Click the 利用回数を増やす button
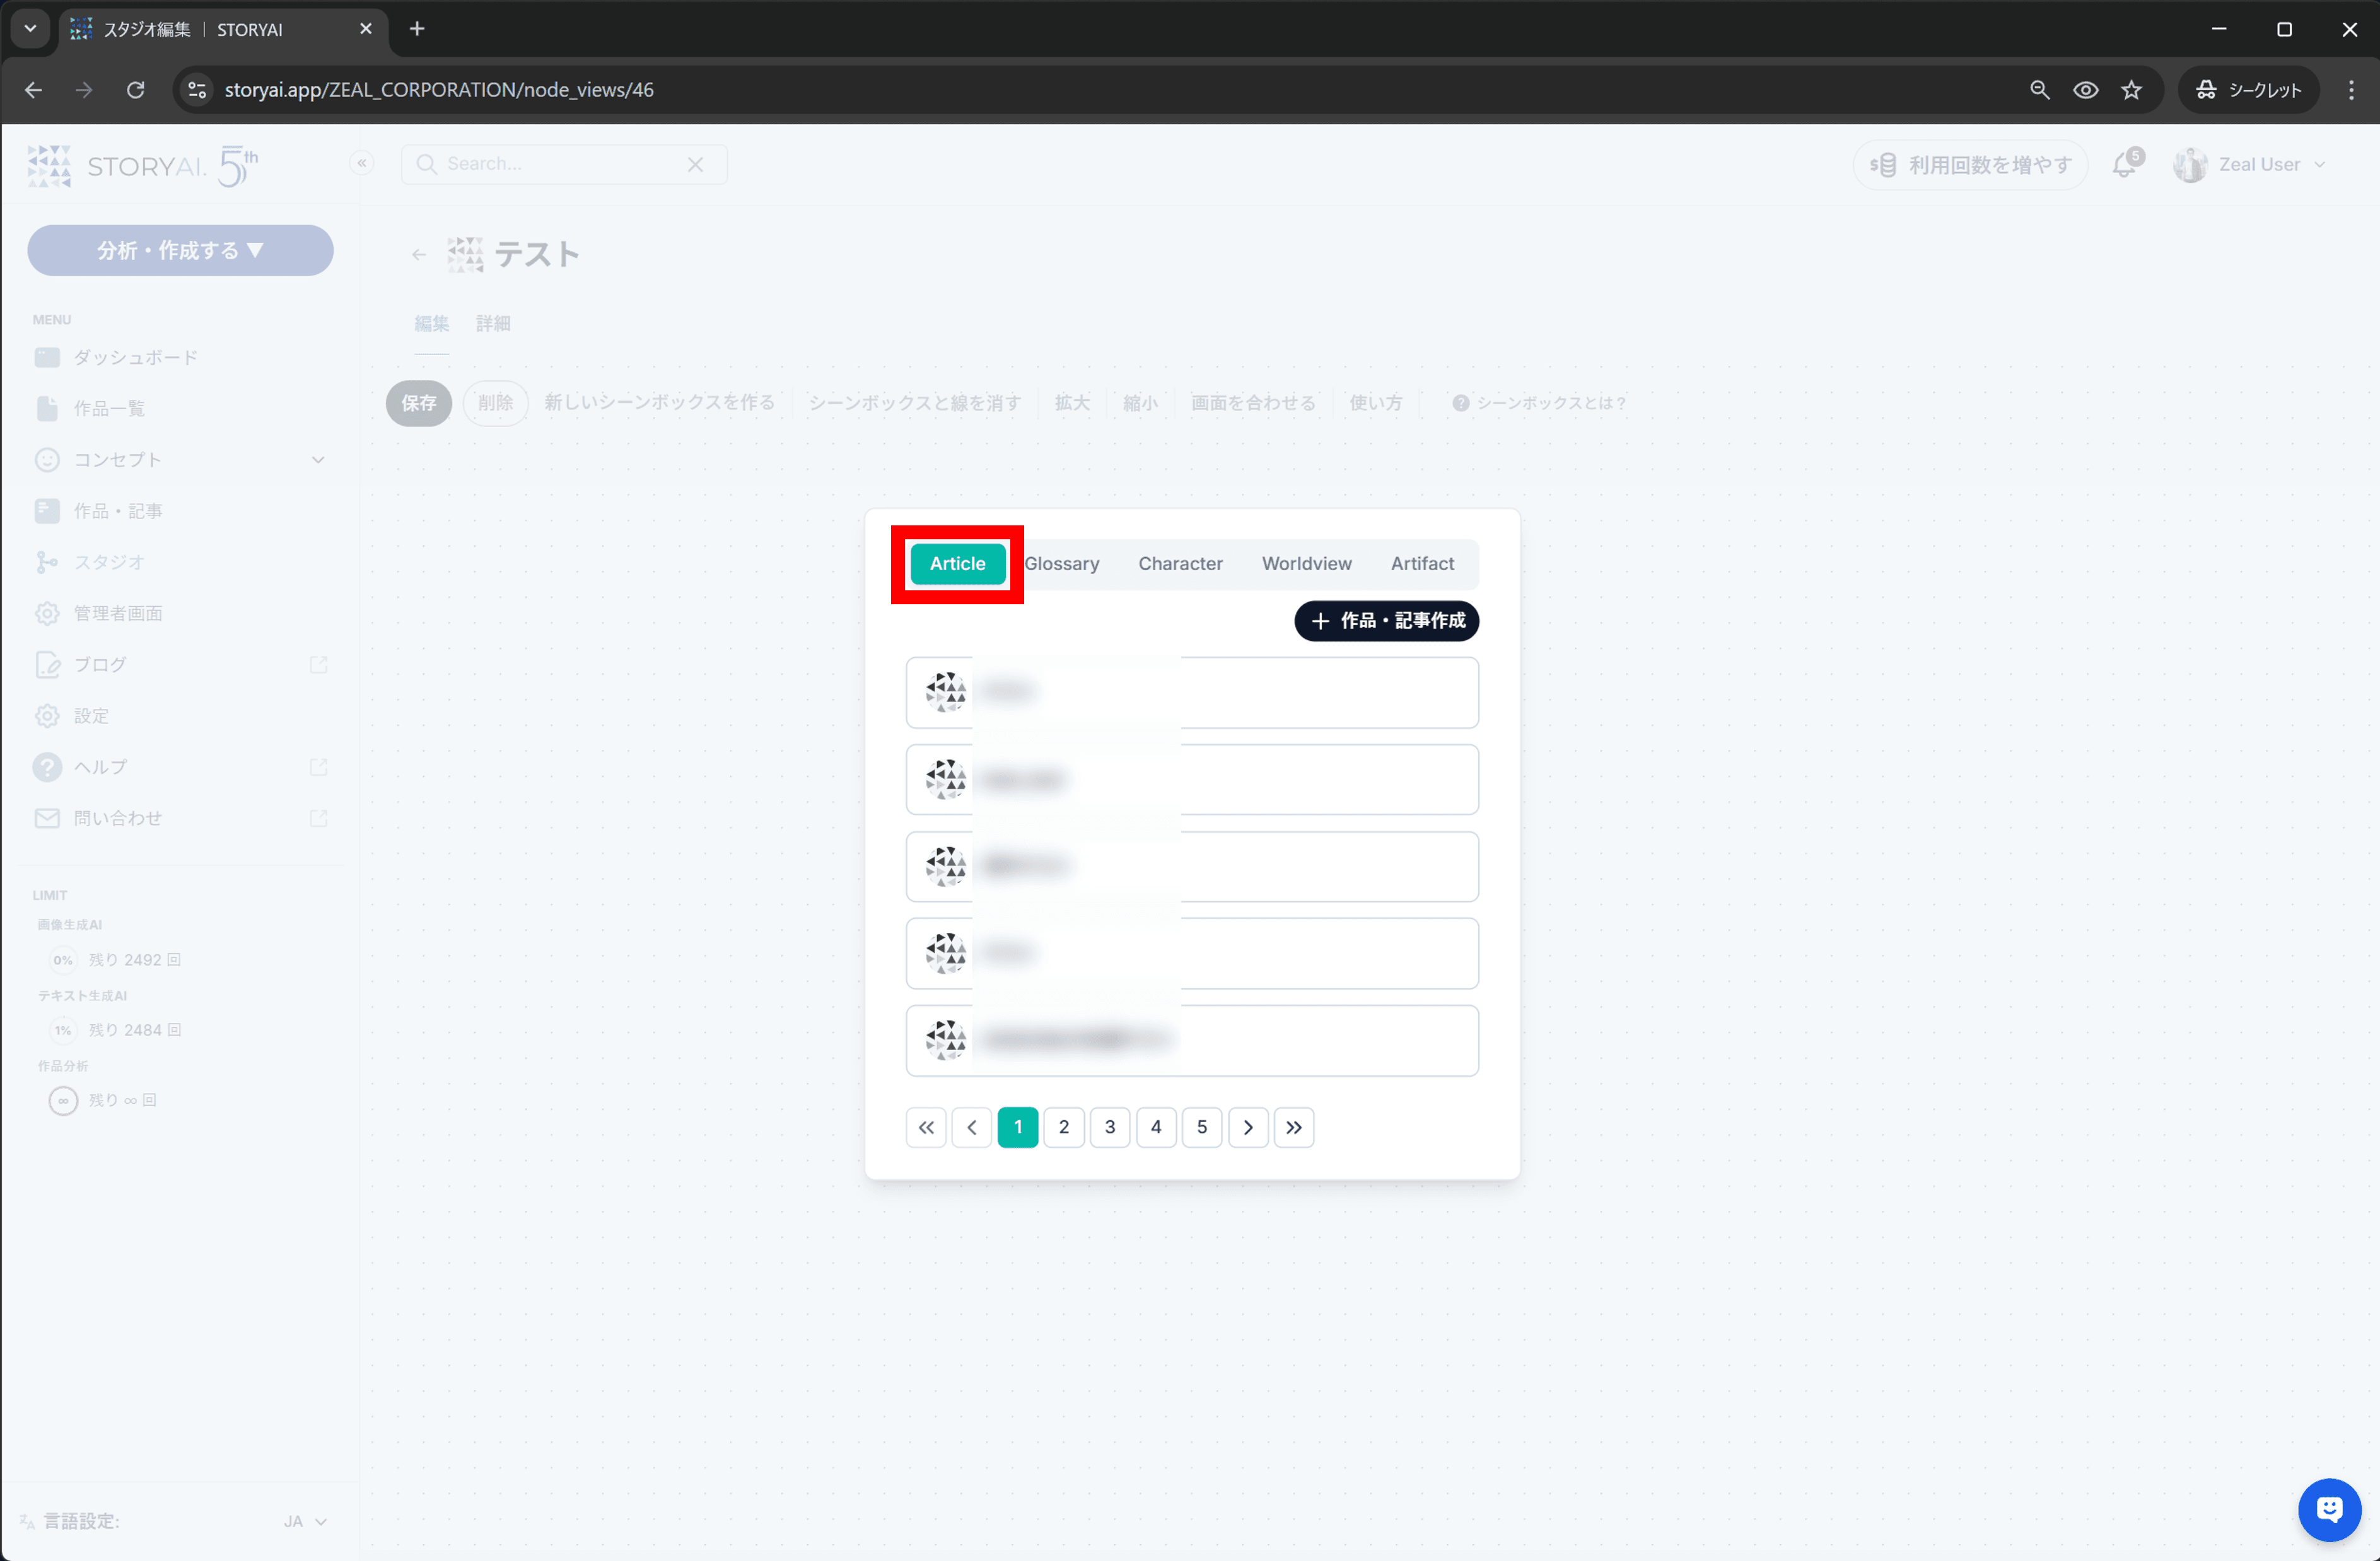Viewport: 2380px width, 1561px height. click(1970, 165)
